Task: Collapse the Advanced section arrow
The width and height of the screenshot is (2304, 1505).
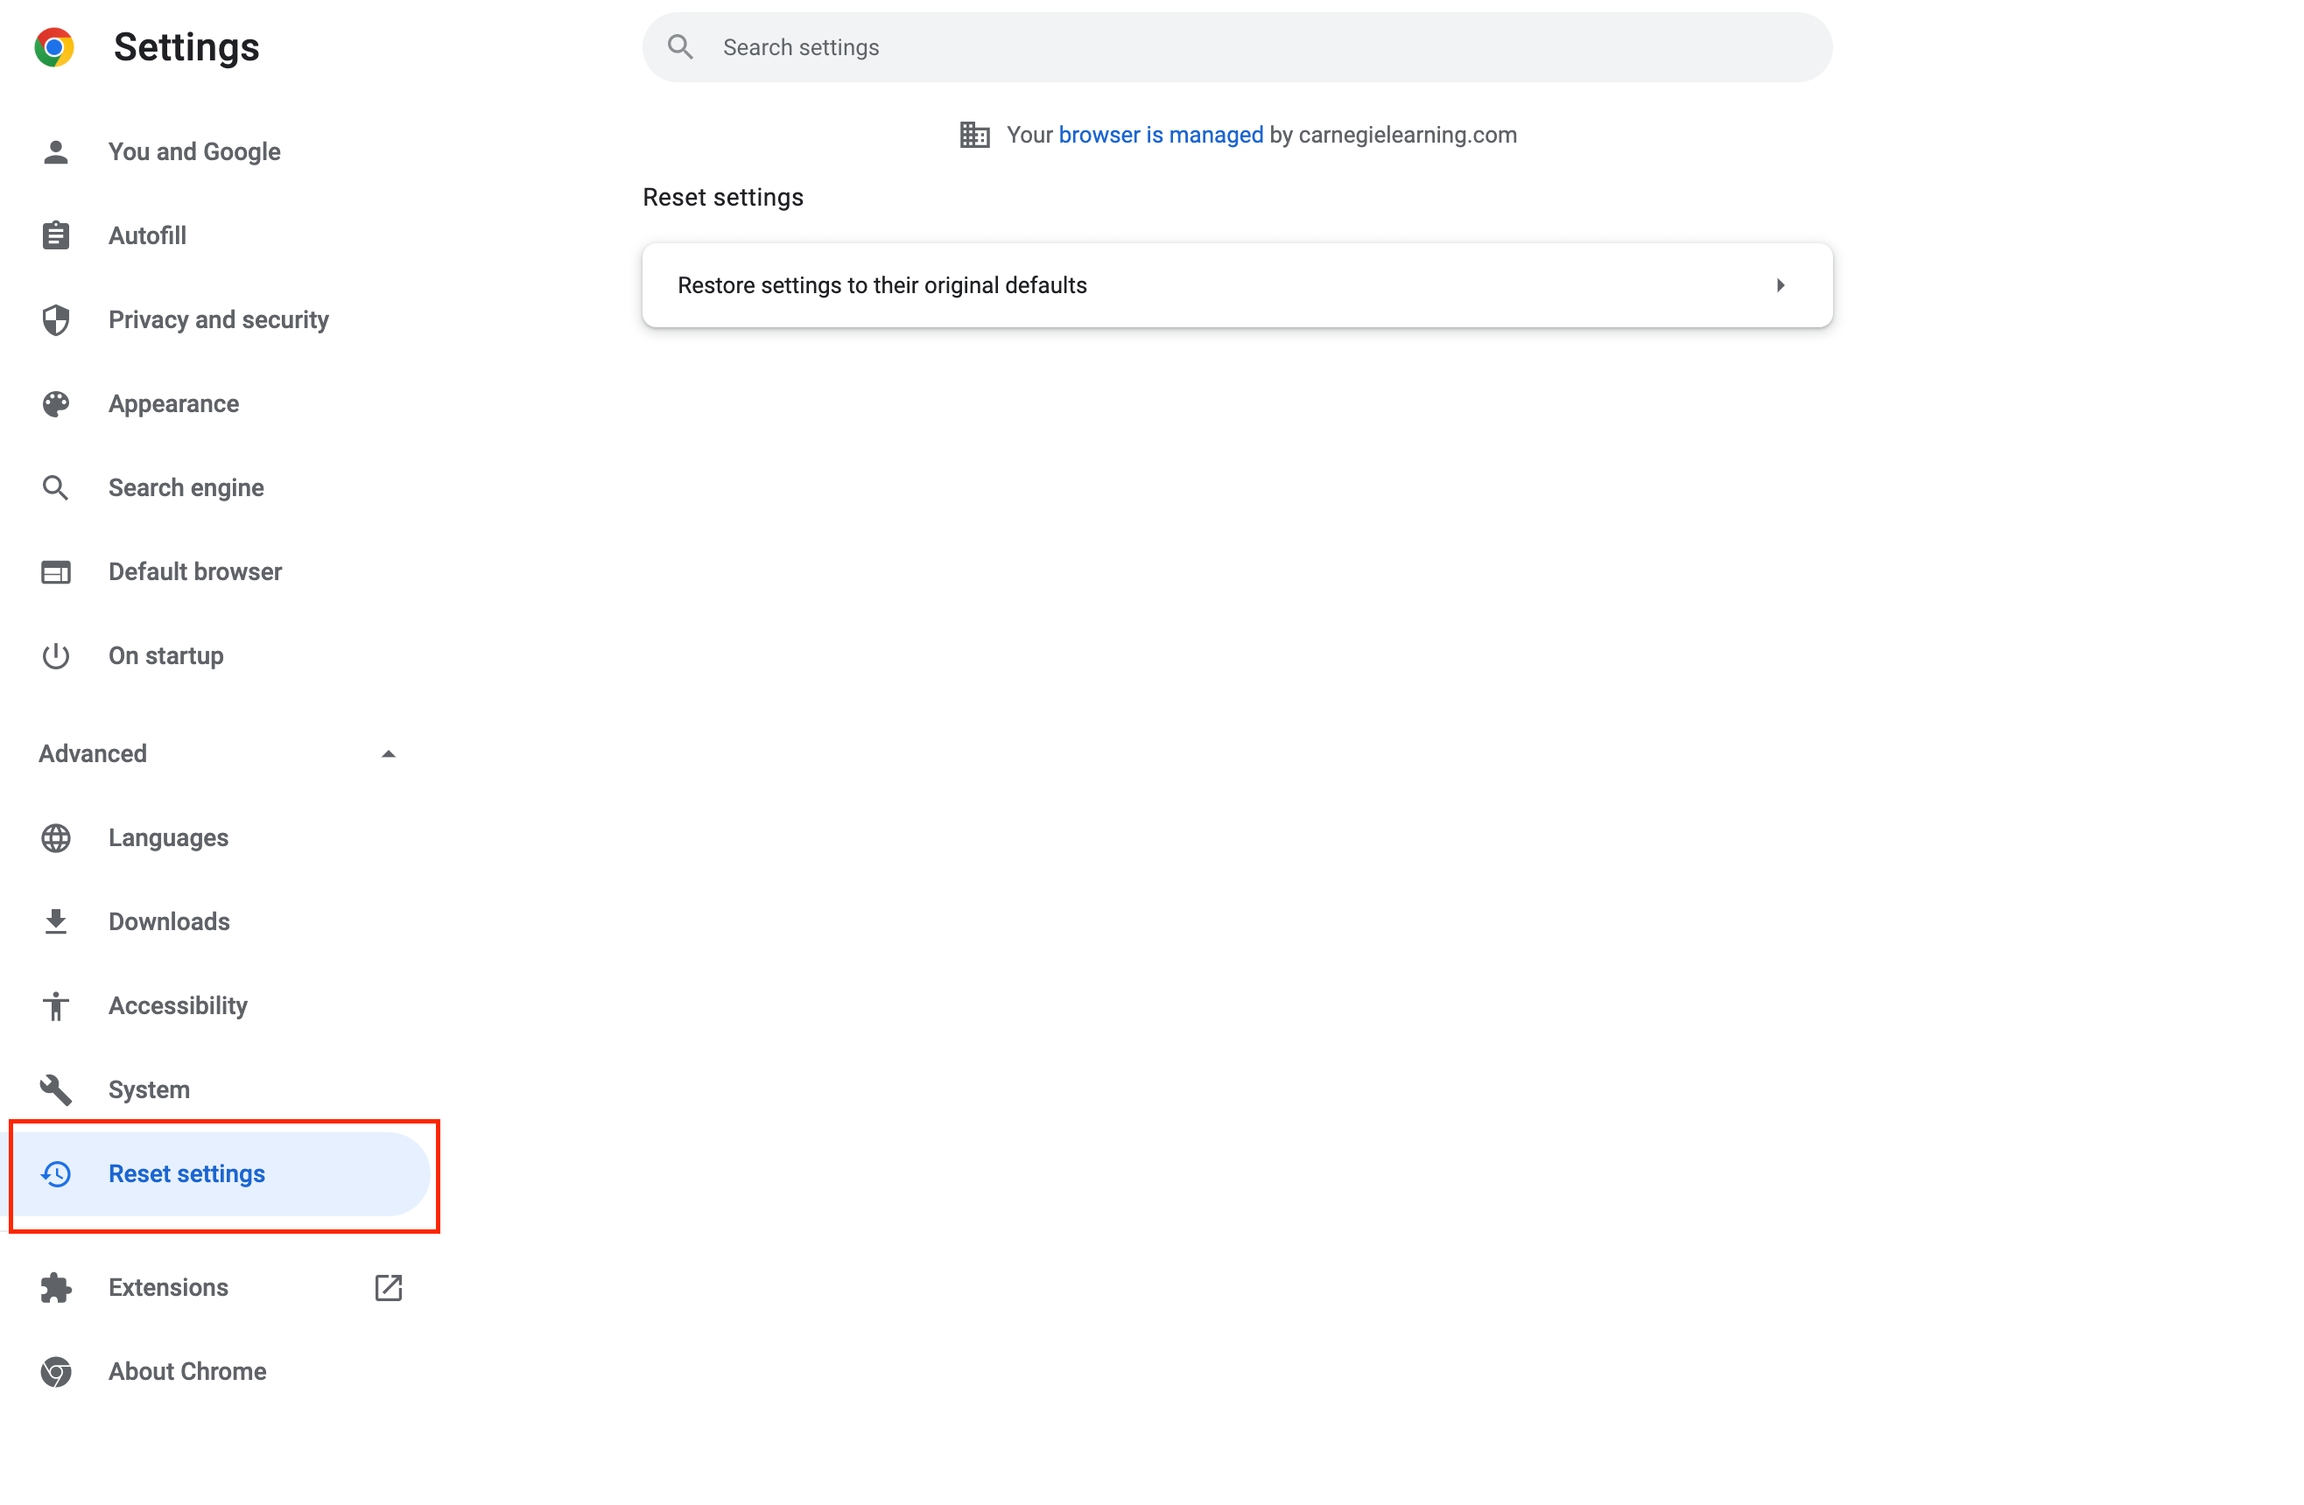Action: tap(388, 754)
